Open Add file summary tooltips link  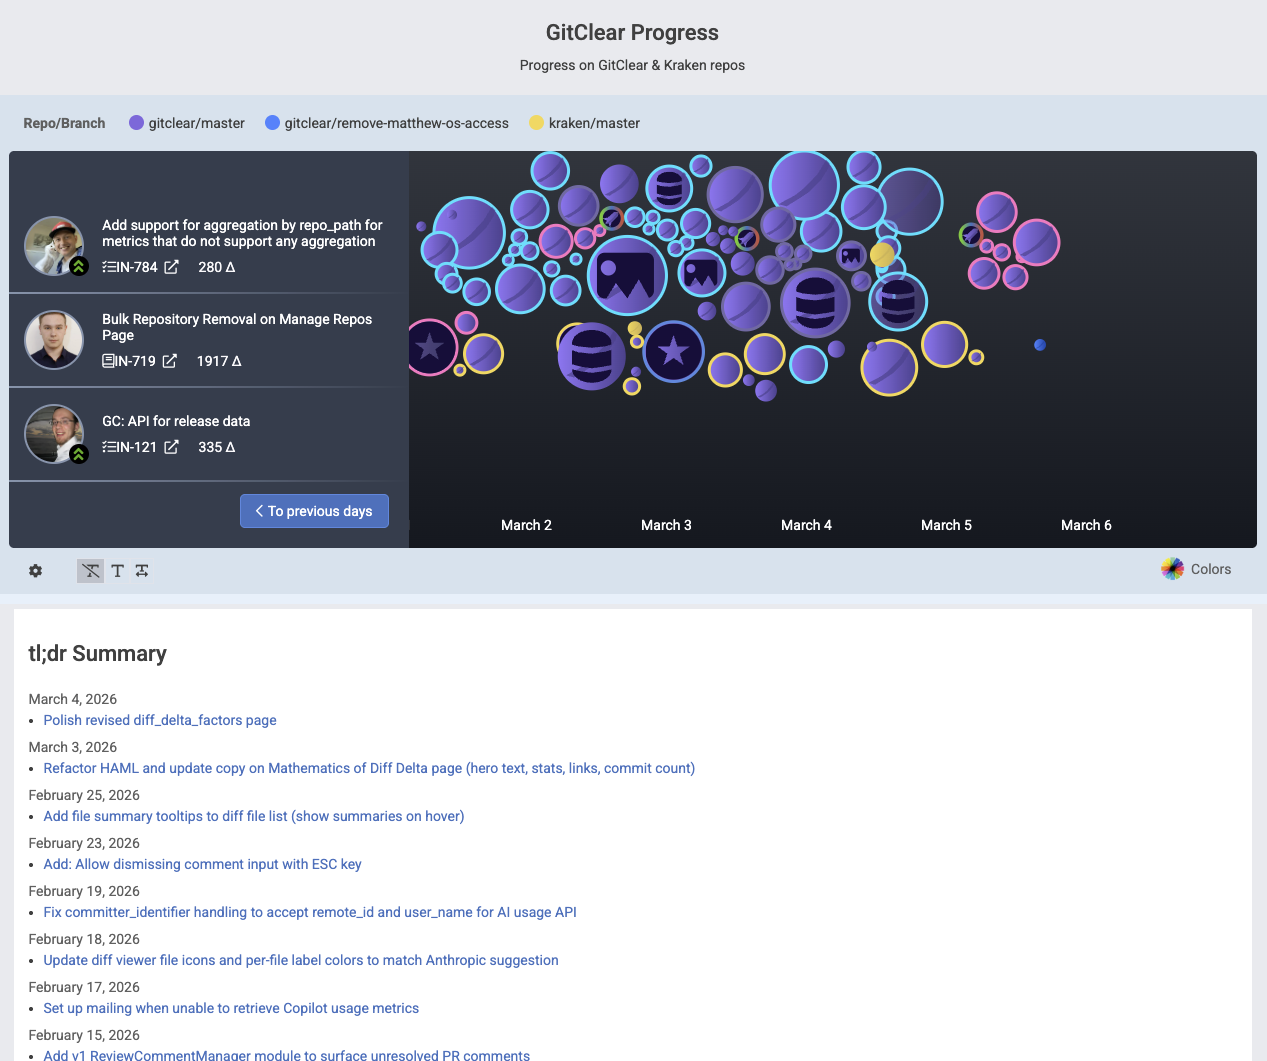click(254, 816)
